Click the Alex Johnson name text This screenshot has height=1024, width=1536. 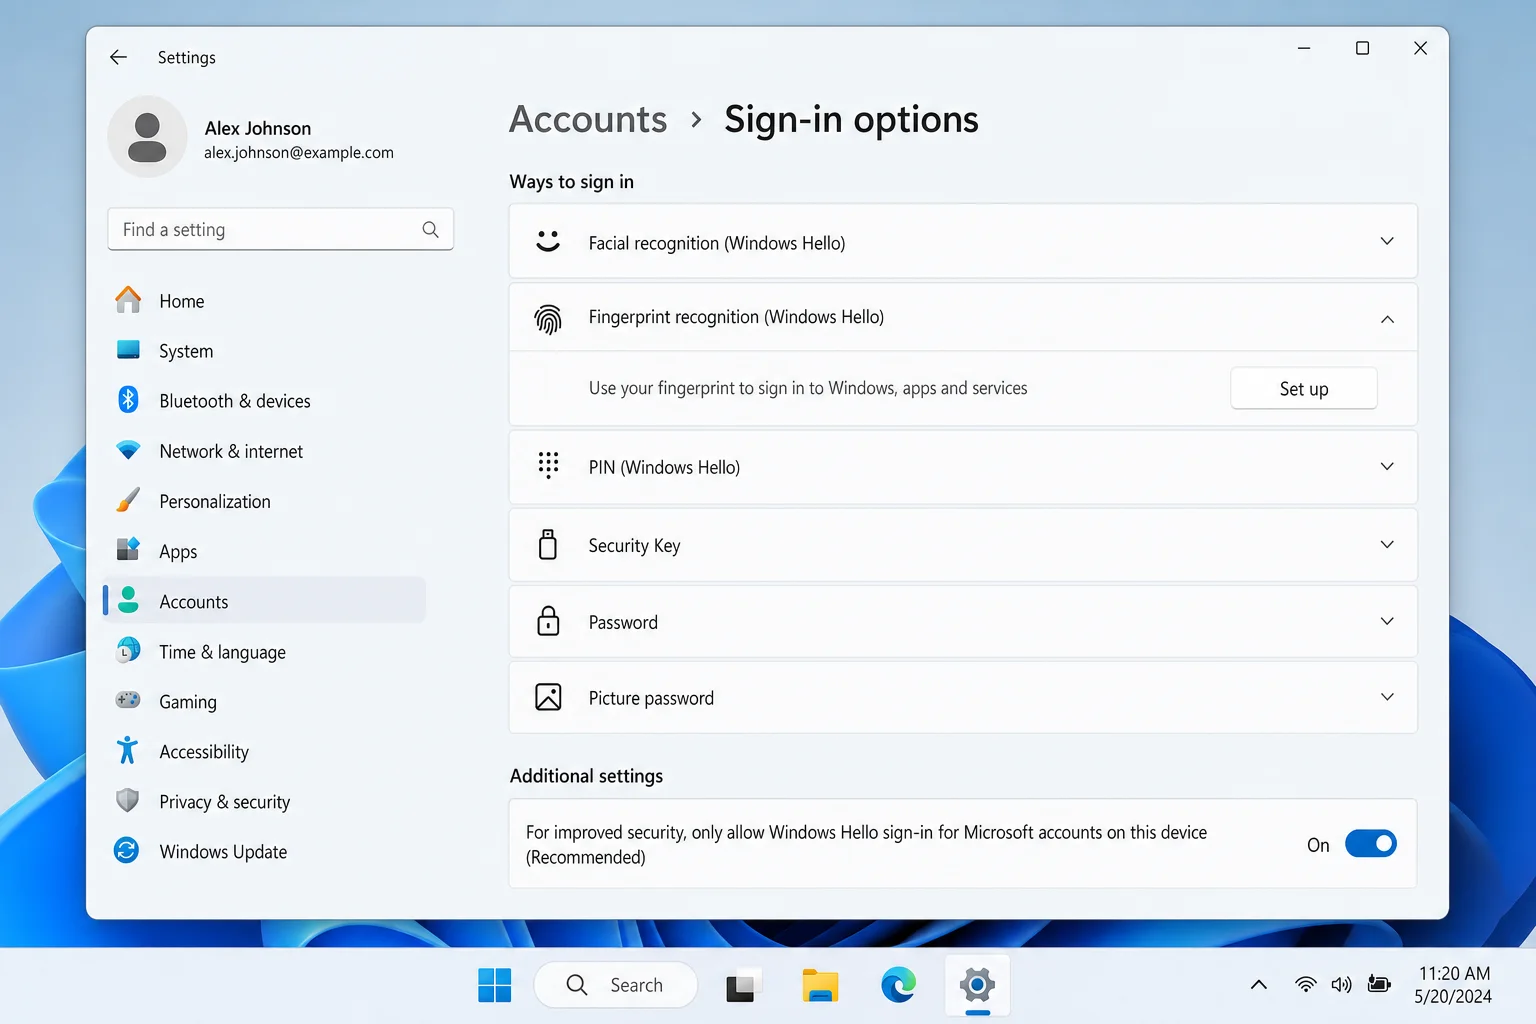click(x=258, y=128)
